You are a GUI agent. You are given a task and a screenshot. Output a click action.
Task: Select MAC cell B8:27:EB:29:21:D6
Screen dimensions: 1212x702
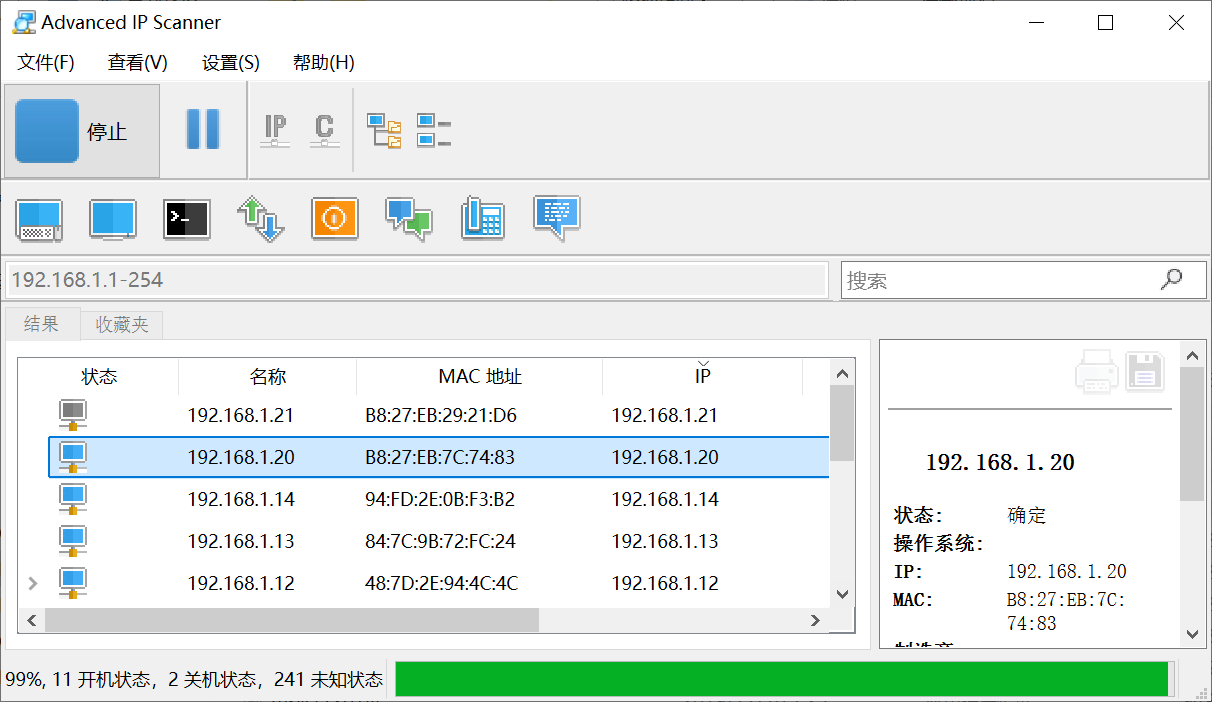click(x=441, y=415)
